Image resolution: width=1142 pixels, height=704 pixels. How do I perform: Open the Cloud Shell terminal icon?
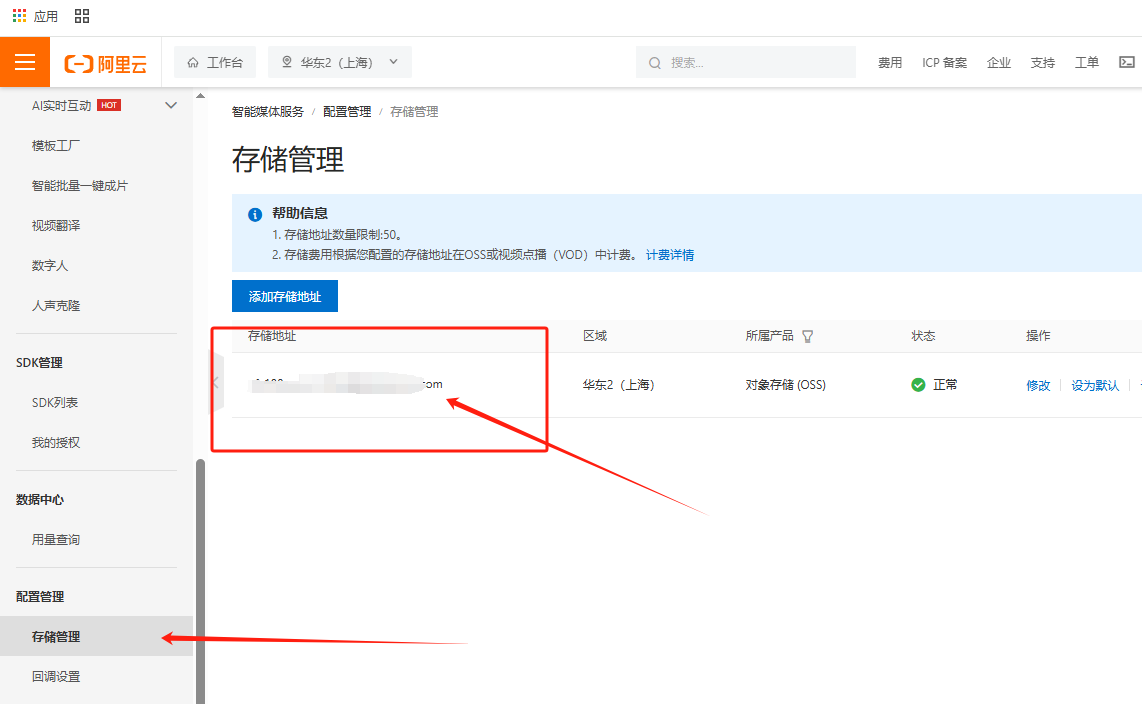(1127, 63)
